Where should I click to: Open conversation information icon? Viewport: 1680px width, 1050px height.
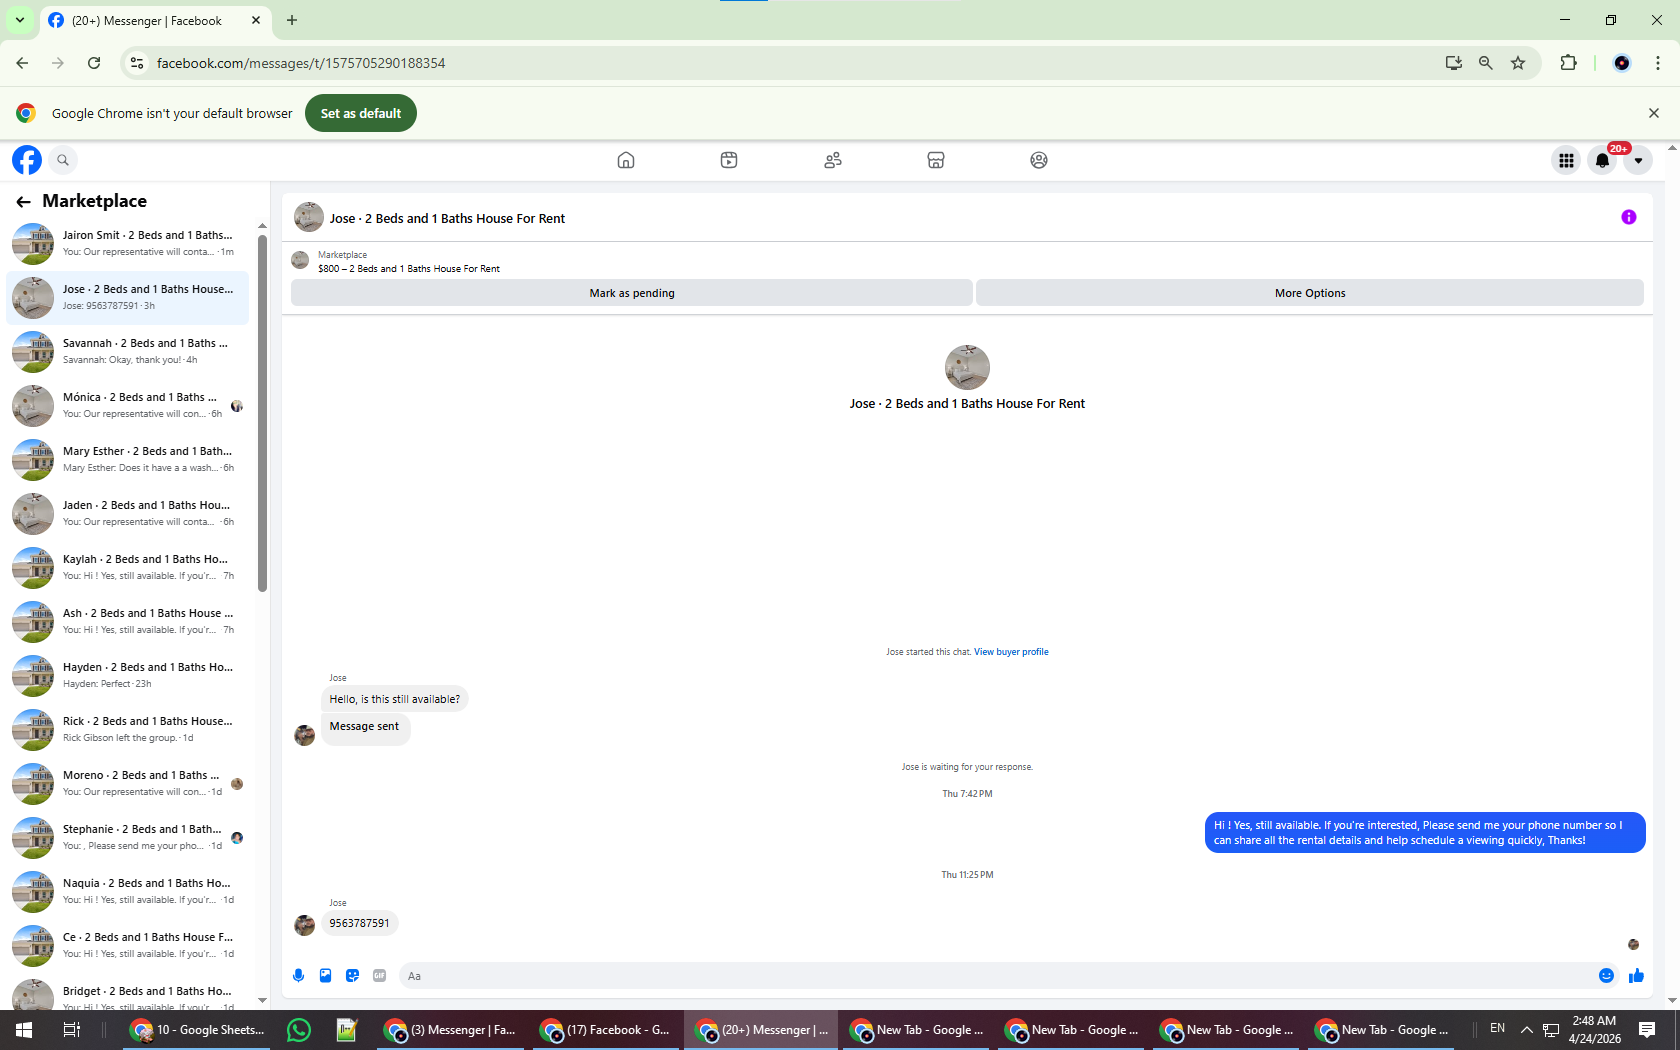coord(1629,217)
